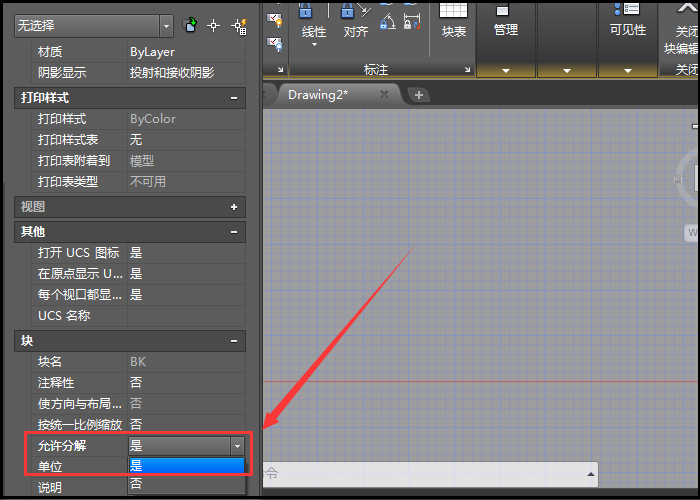
Task: Expand the unlabeled panel between 管理 and 可见性
Action: [567, 71]
